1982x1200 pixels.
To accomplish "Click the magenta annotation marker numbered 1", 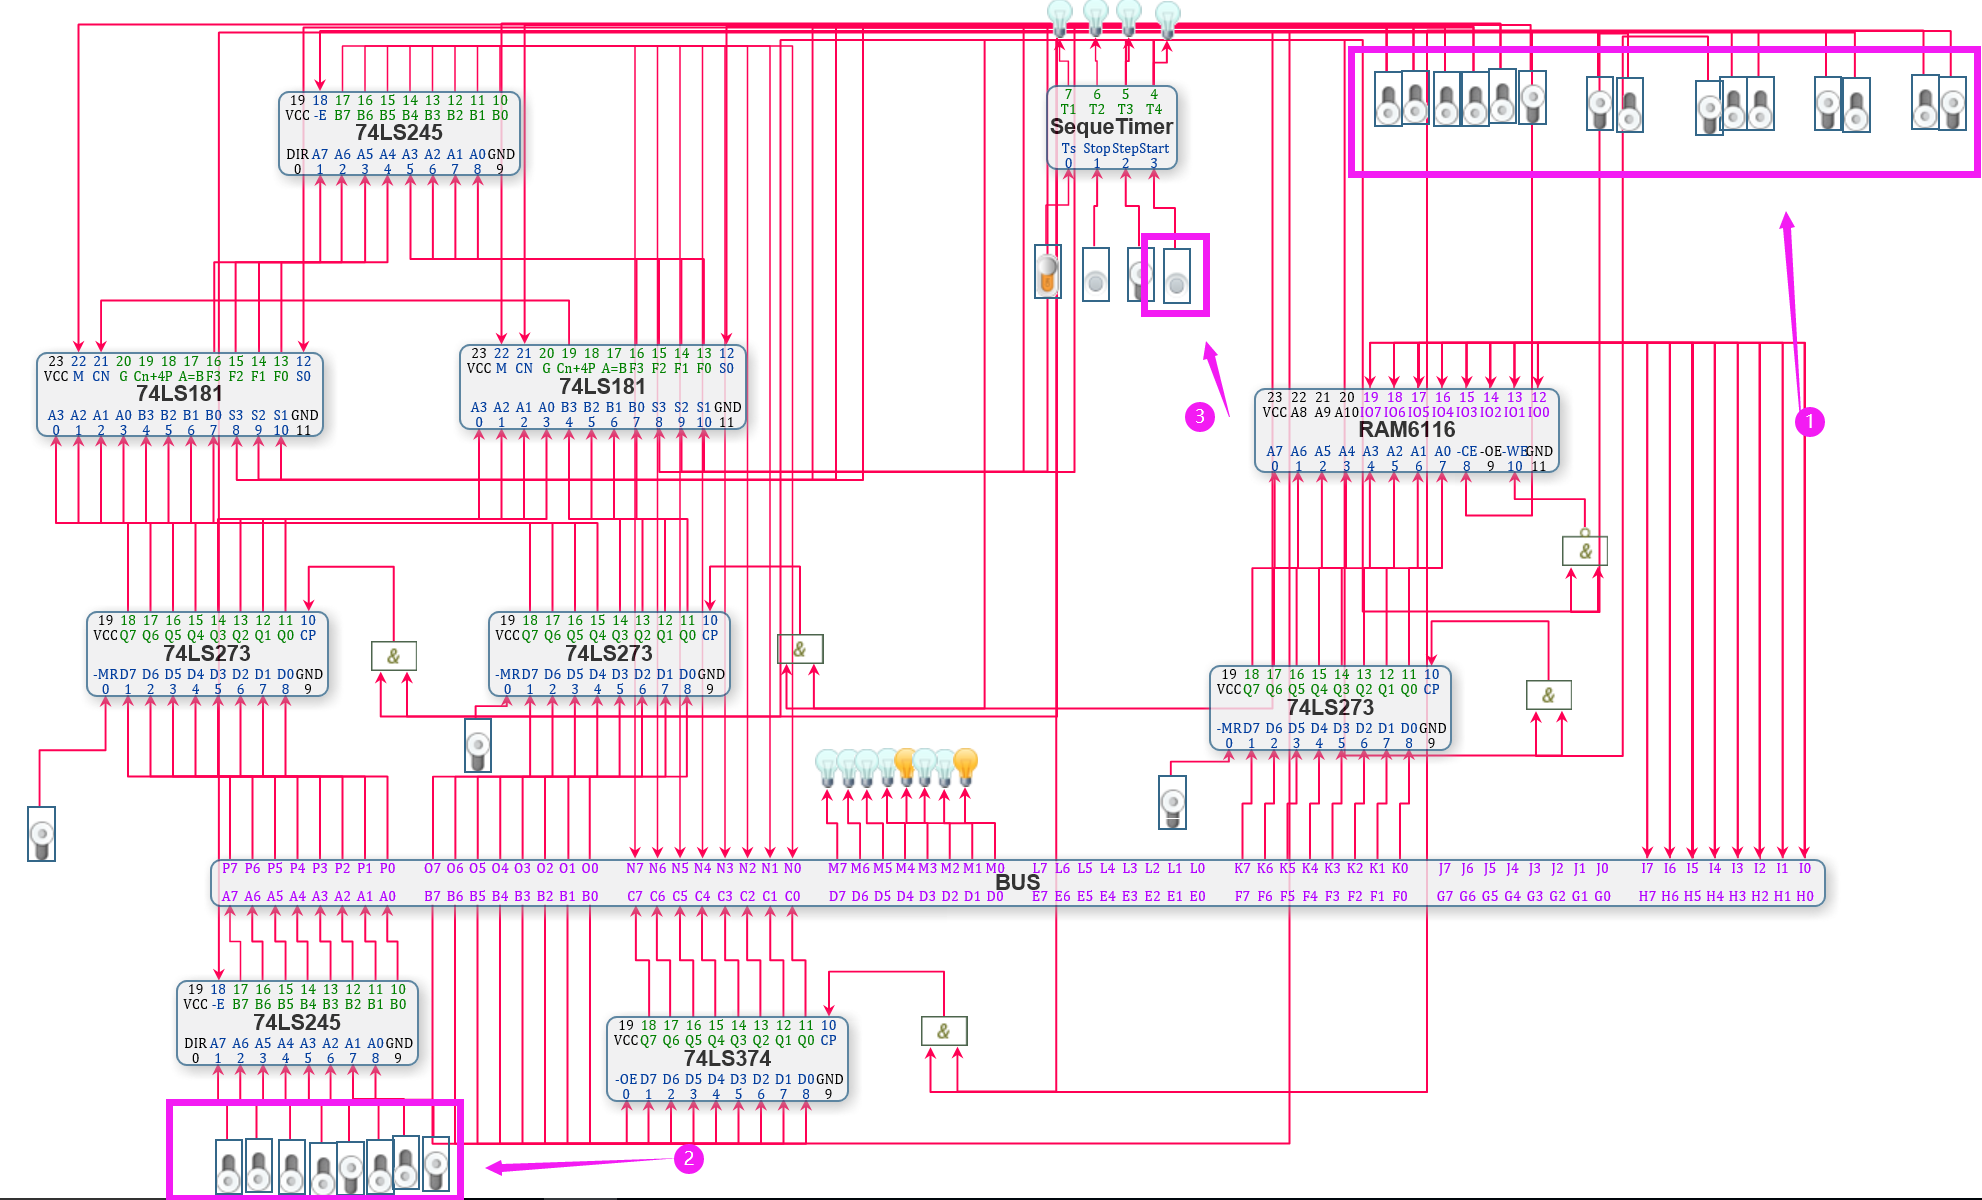I will coord(1808,422).
